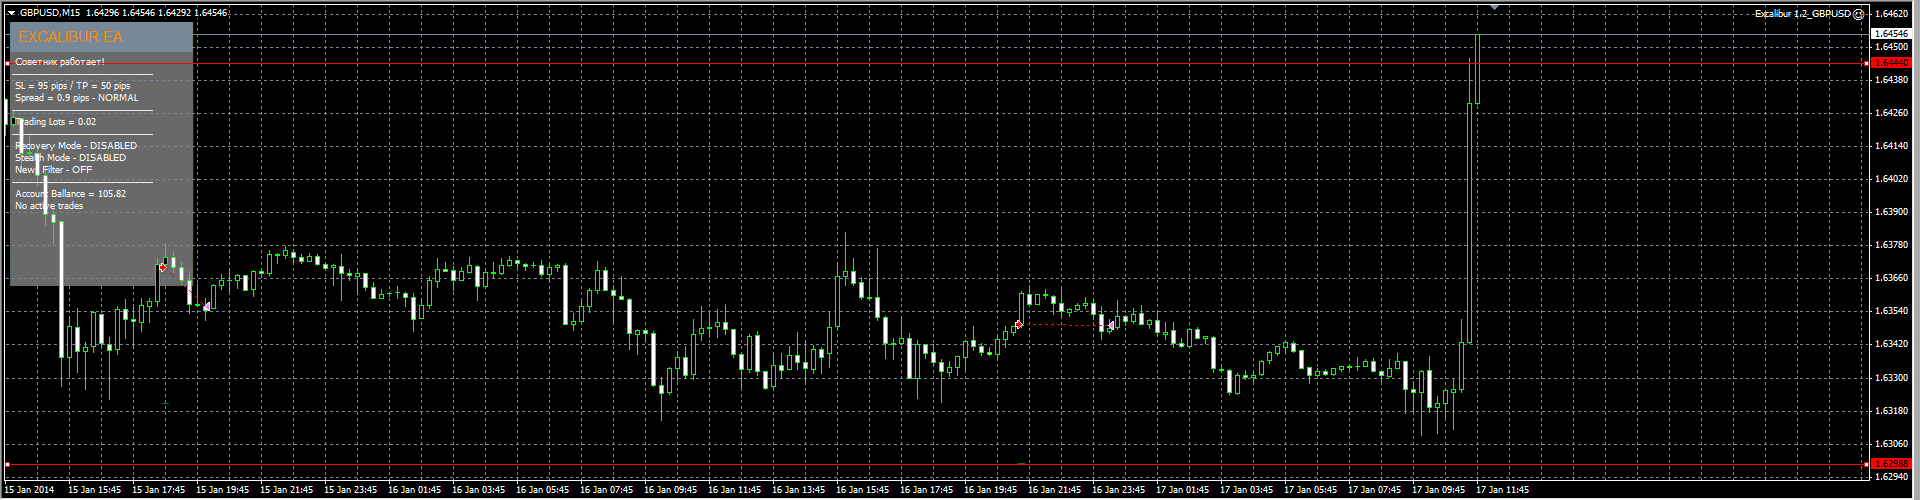Click the 'Trading Lots = 0.02' line
The height and width of the screenshot is (500, 1920).
(56, 122)
